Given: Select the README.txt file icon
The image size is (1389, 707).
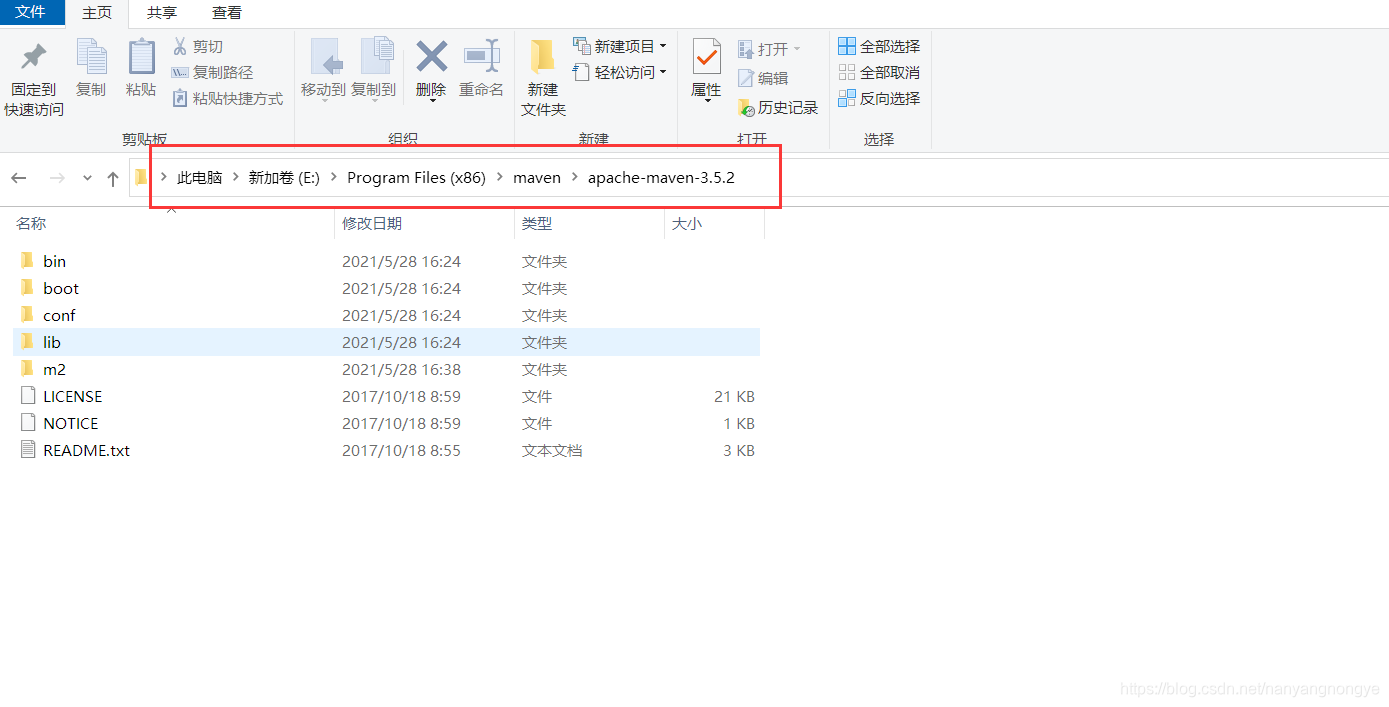Looking at the screenshot, I should [27, 450].
